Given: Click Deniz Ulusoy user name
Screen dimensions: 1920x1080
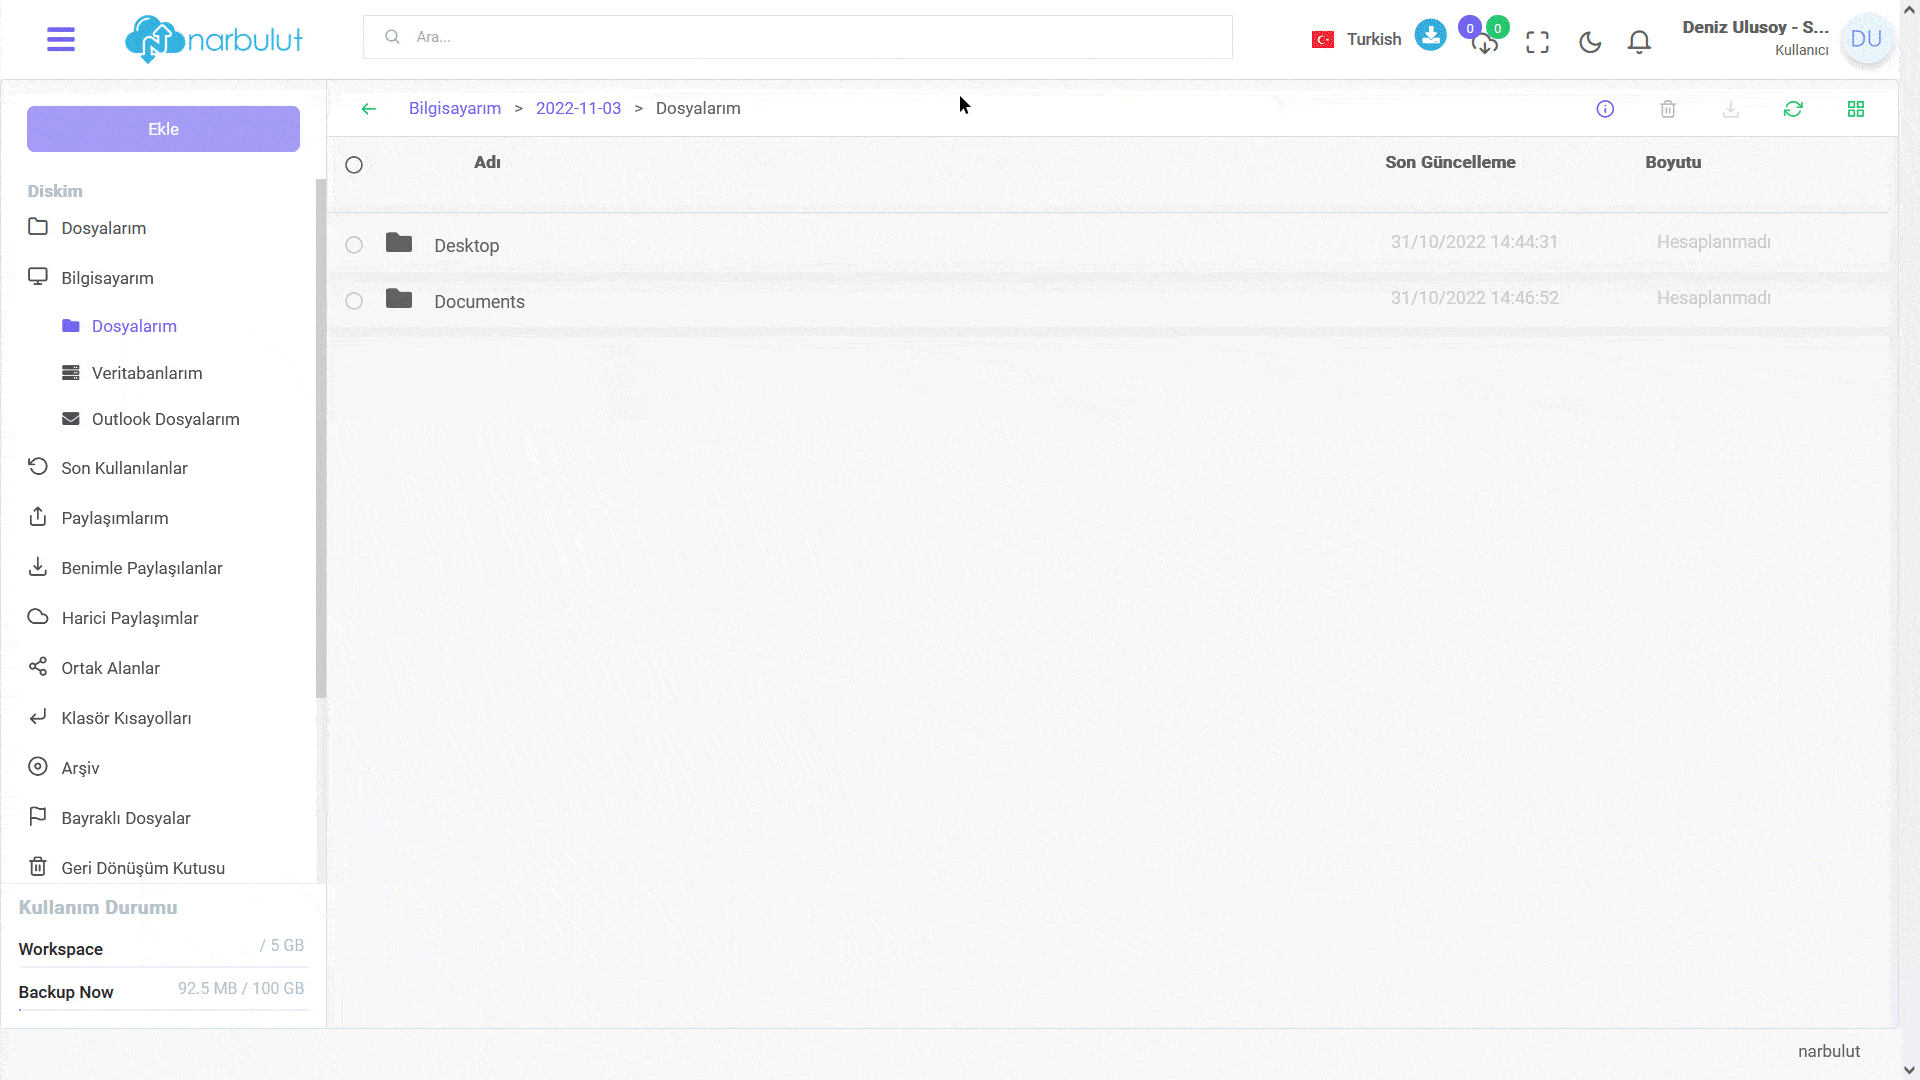Looking at the screenshot, I should click(1755, 27).
